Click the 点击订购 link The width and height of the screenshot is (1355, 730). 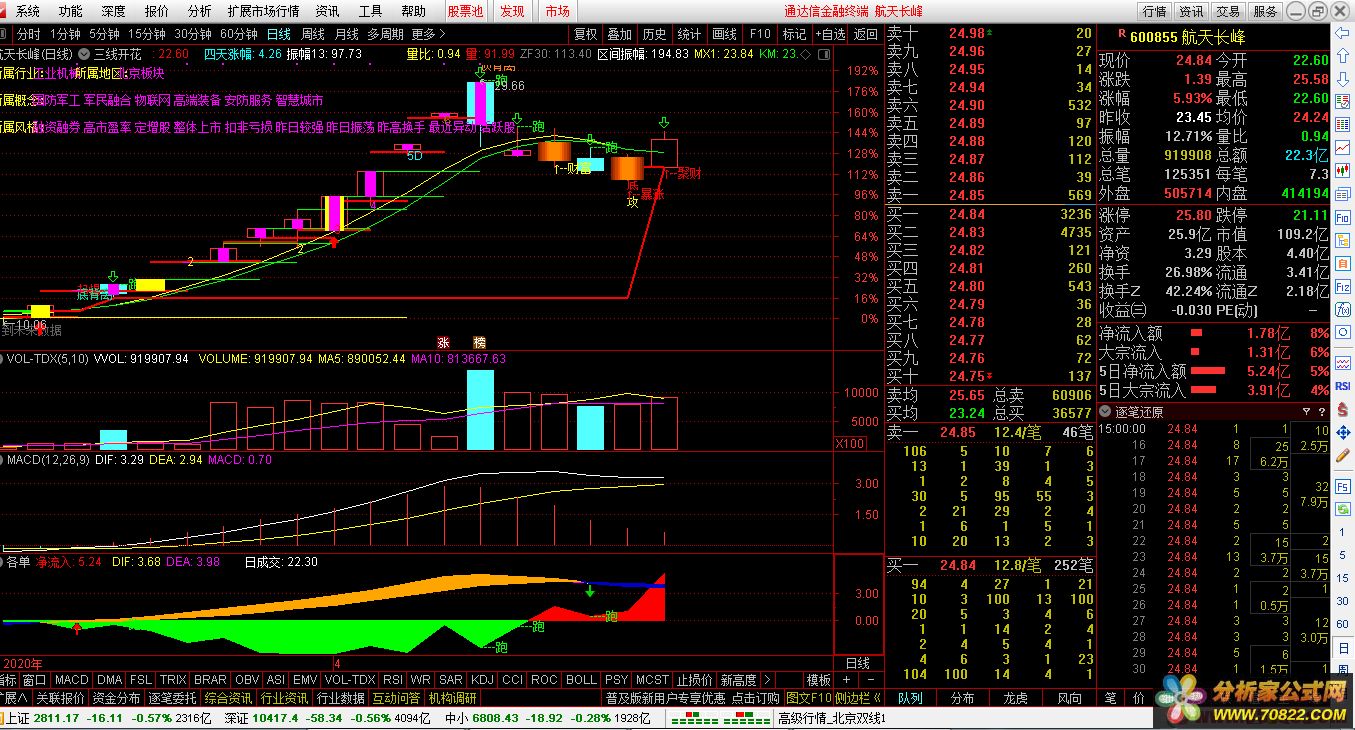tap(755, 698)
